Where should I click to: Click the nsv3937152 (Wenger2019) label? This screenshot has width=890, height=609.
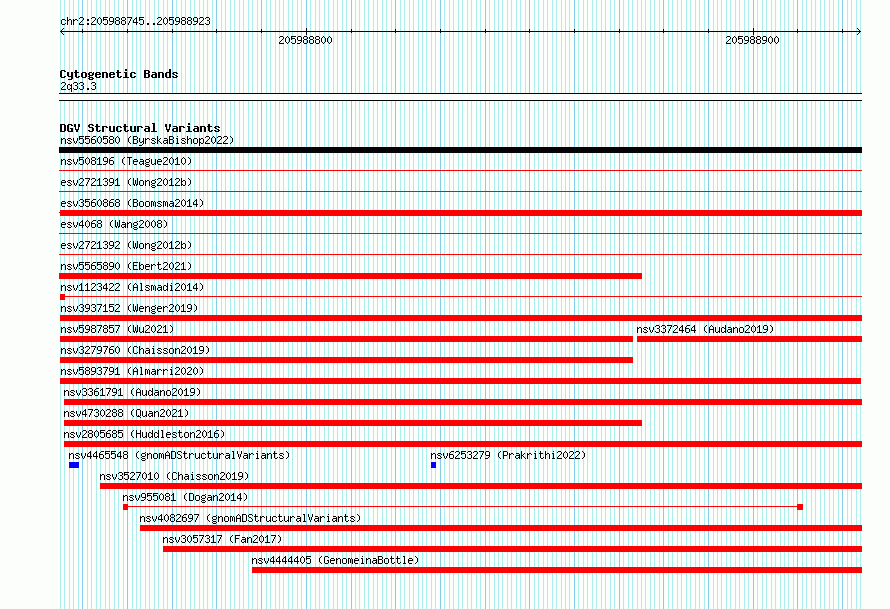coord(129,308)
